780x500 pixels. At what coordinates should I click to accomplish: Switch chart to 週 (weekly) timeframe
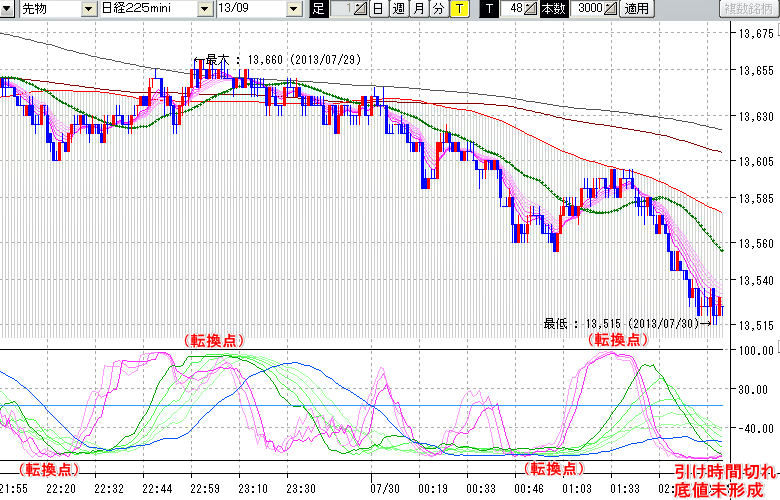click(398, 9)
